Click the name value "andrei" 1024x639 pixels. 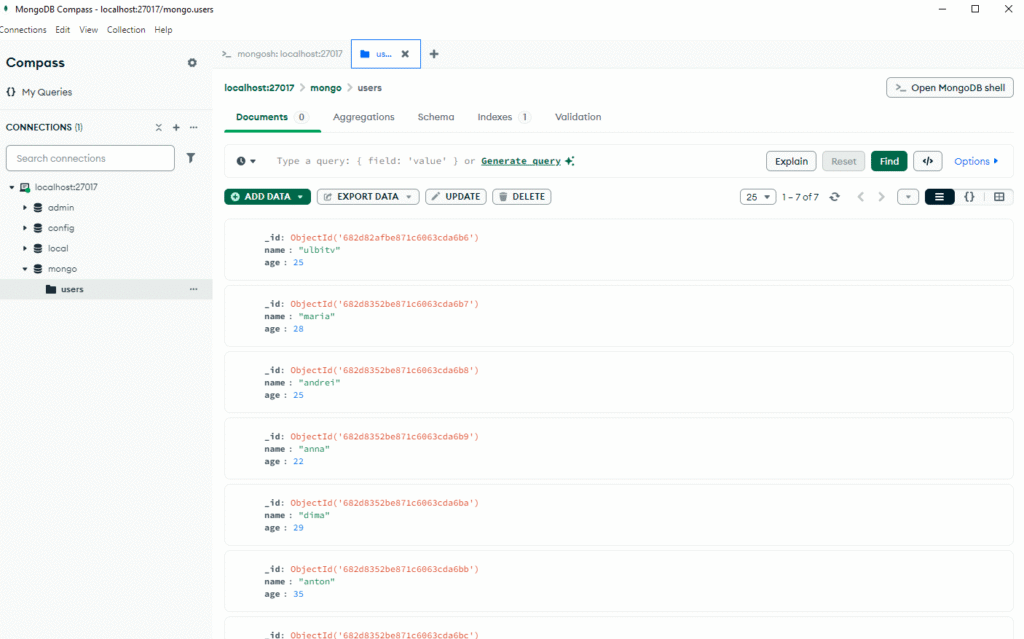coord(319,383)
